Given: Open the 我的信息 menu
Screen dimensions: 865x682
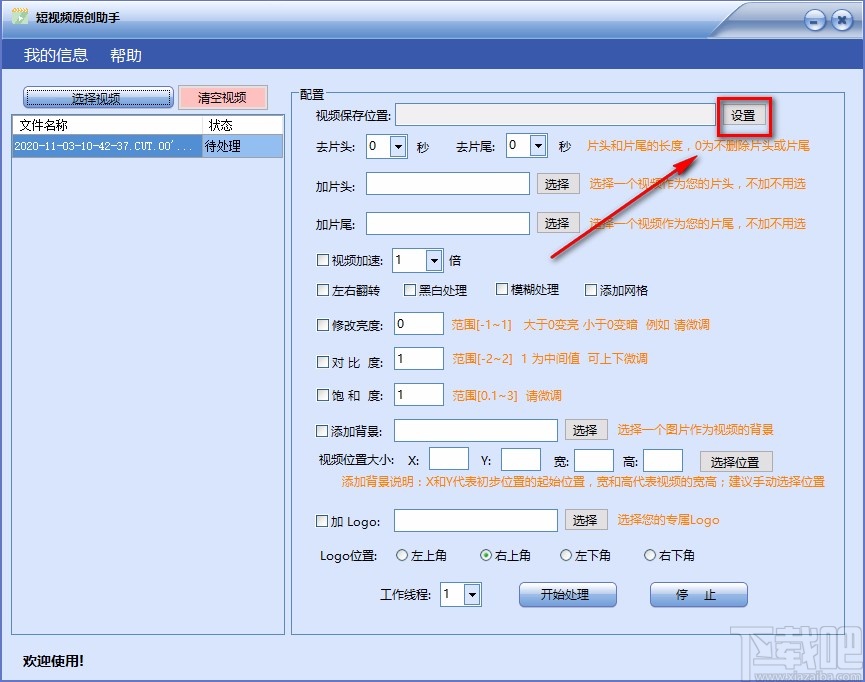Looking at the screenshot, I should pos(56,55).
